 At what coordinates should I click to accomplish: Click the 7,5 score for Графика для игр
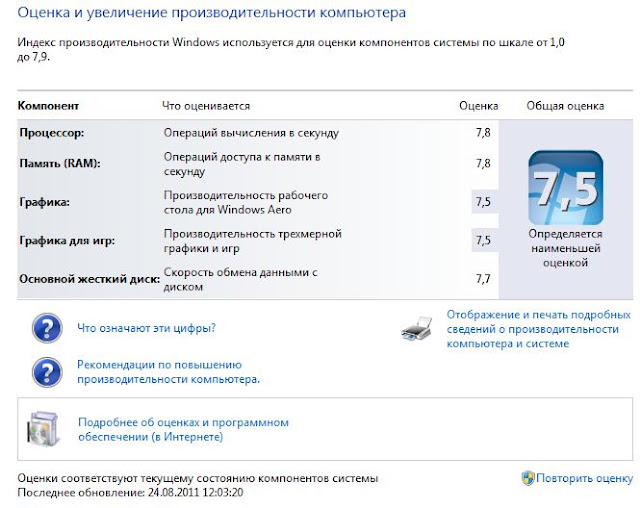[x=483, y=241]
